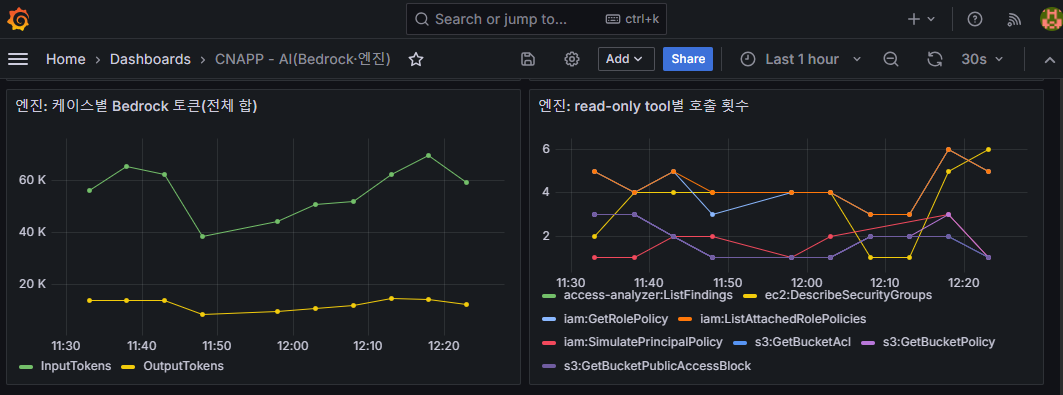
Task: Open the user profile avatar
Action: 1051,19
